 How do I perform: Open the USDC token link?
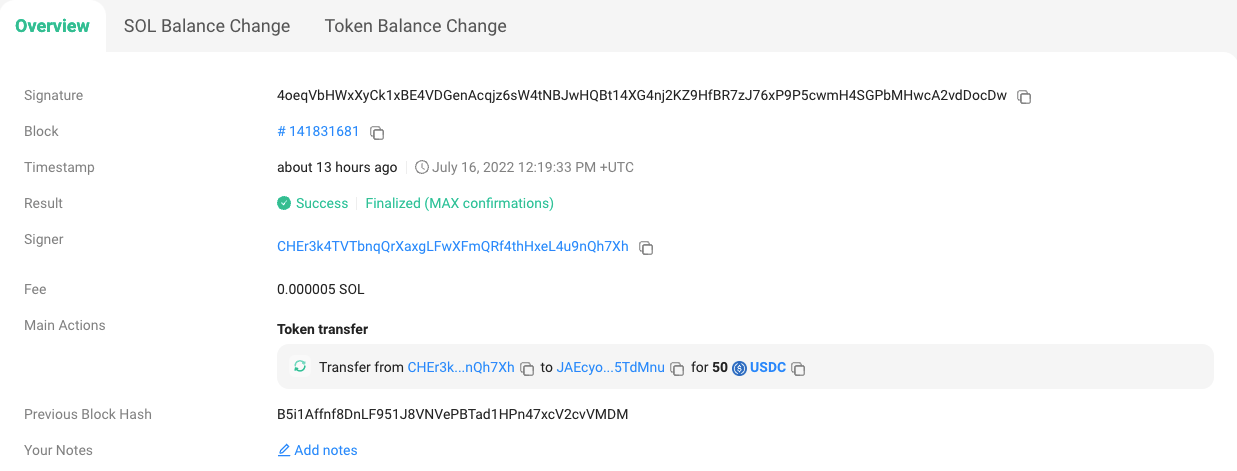(770, 367)
